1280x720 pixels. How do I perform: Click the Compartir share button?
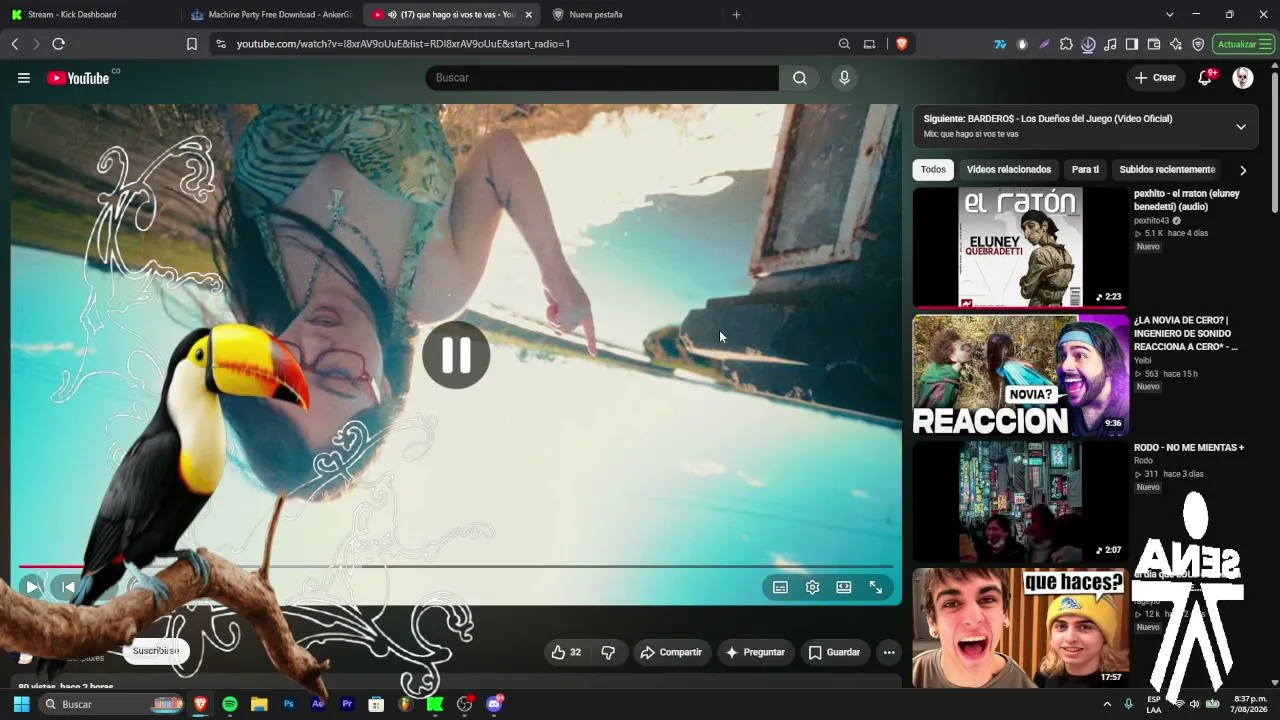(x=671, y=652)
